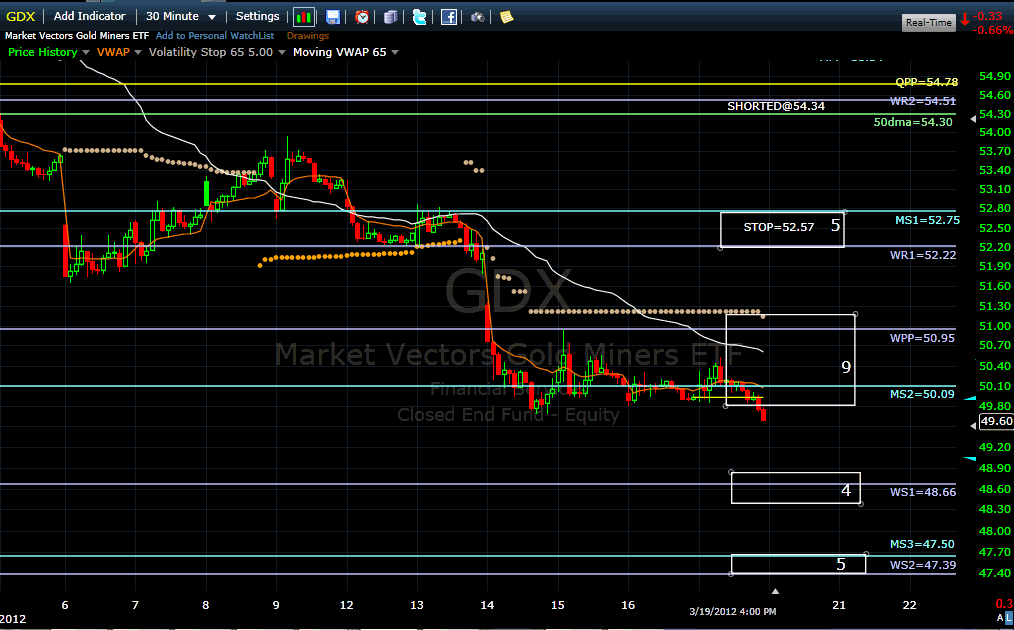
Task: Expand the Moving VWAP 65 dropdown
Action: tap(394, 52)
